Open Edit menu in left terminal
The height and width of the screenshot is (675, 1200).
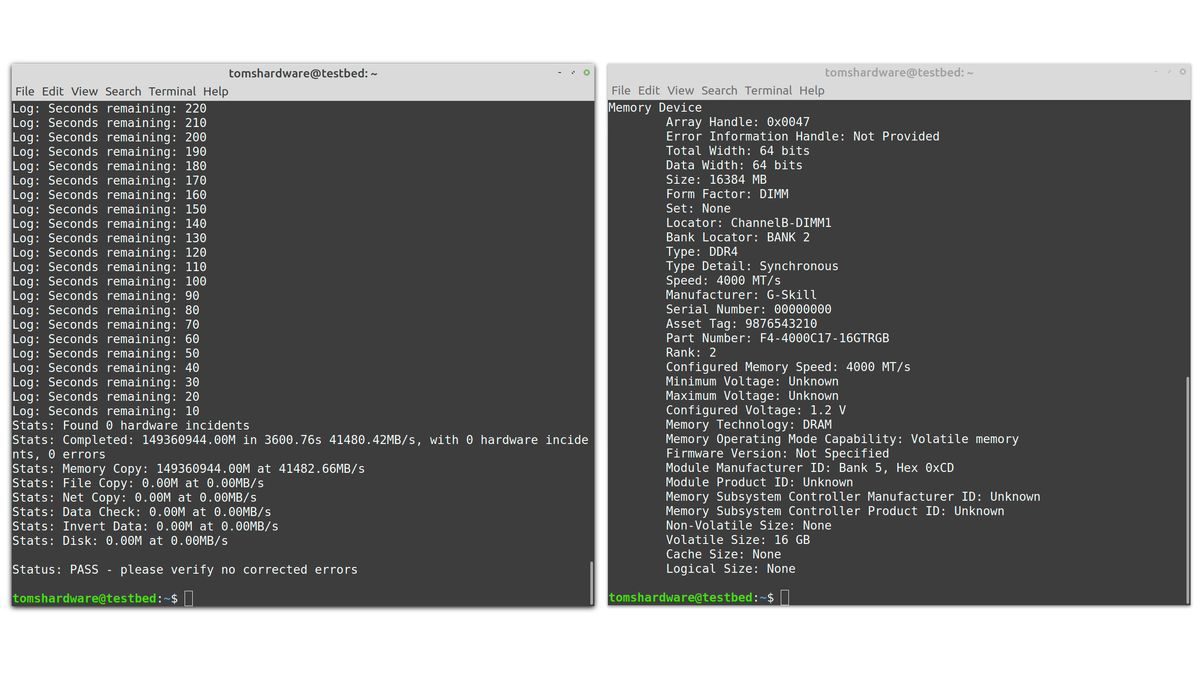pos(53,91)
